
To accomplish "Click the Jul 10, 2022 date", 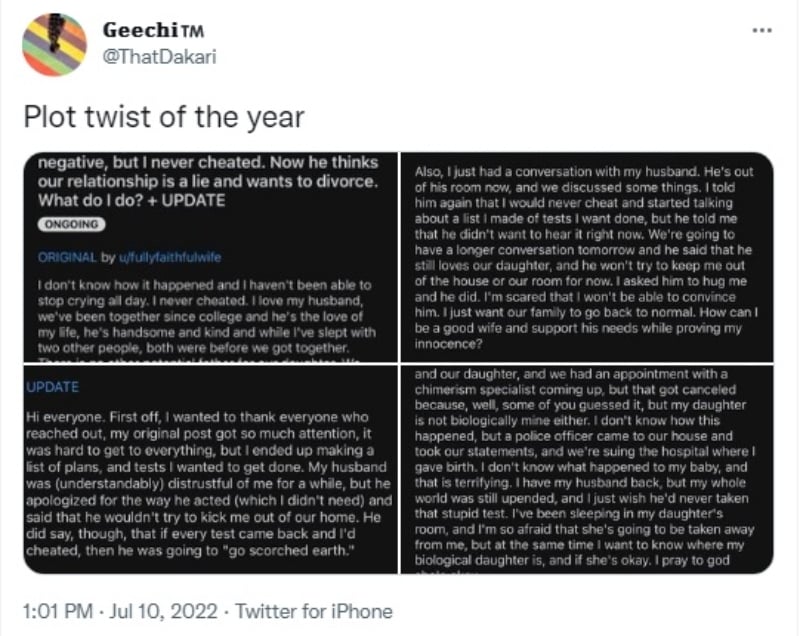I will [x=163, y=611].
